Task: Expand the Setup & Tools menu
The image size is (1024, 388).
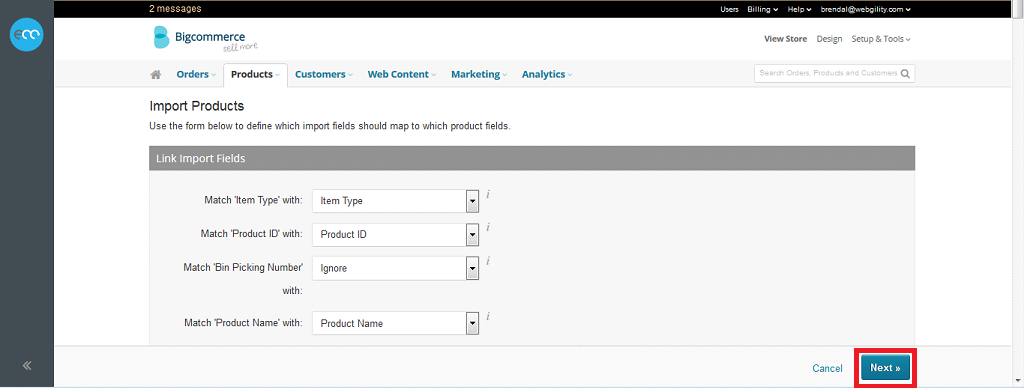Action: click(x=880, y=39)
